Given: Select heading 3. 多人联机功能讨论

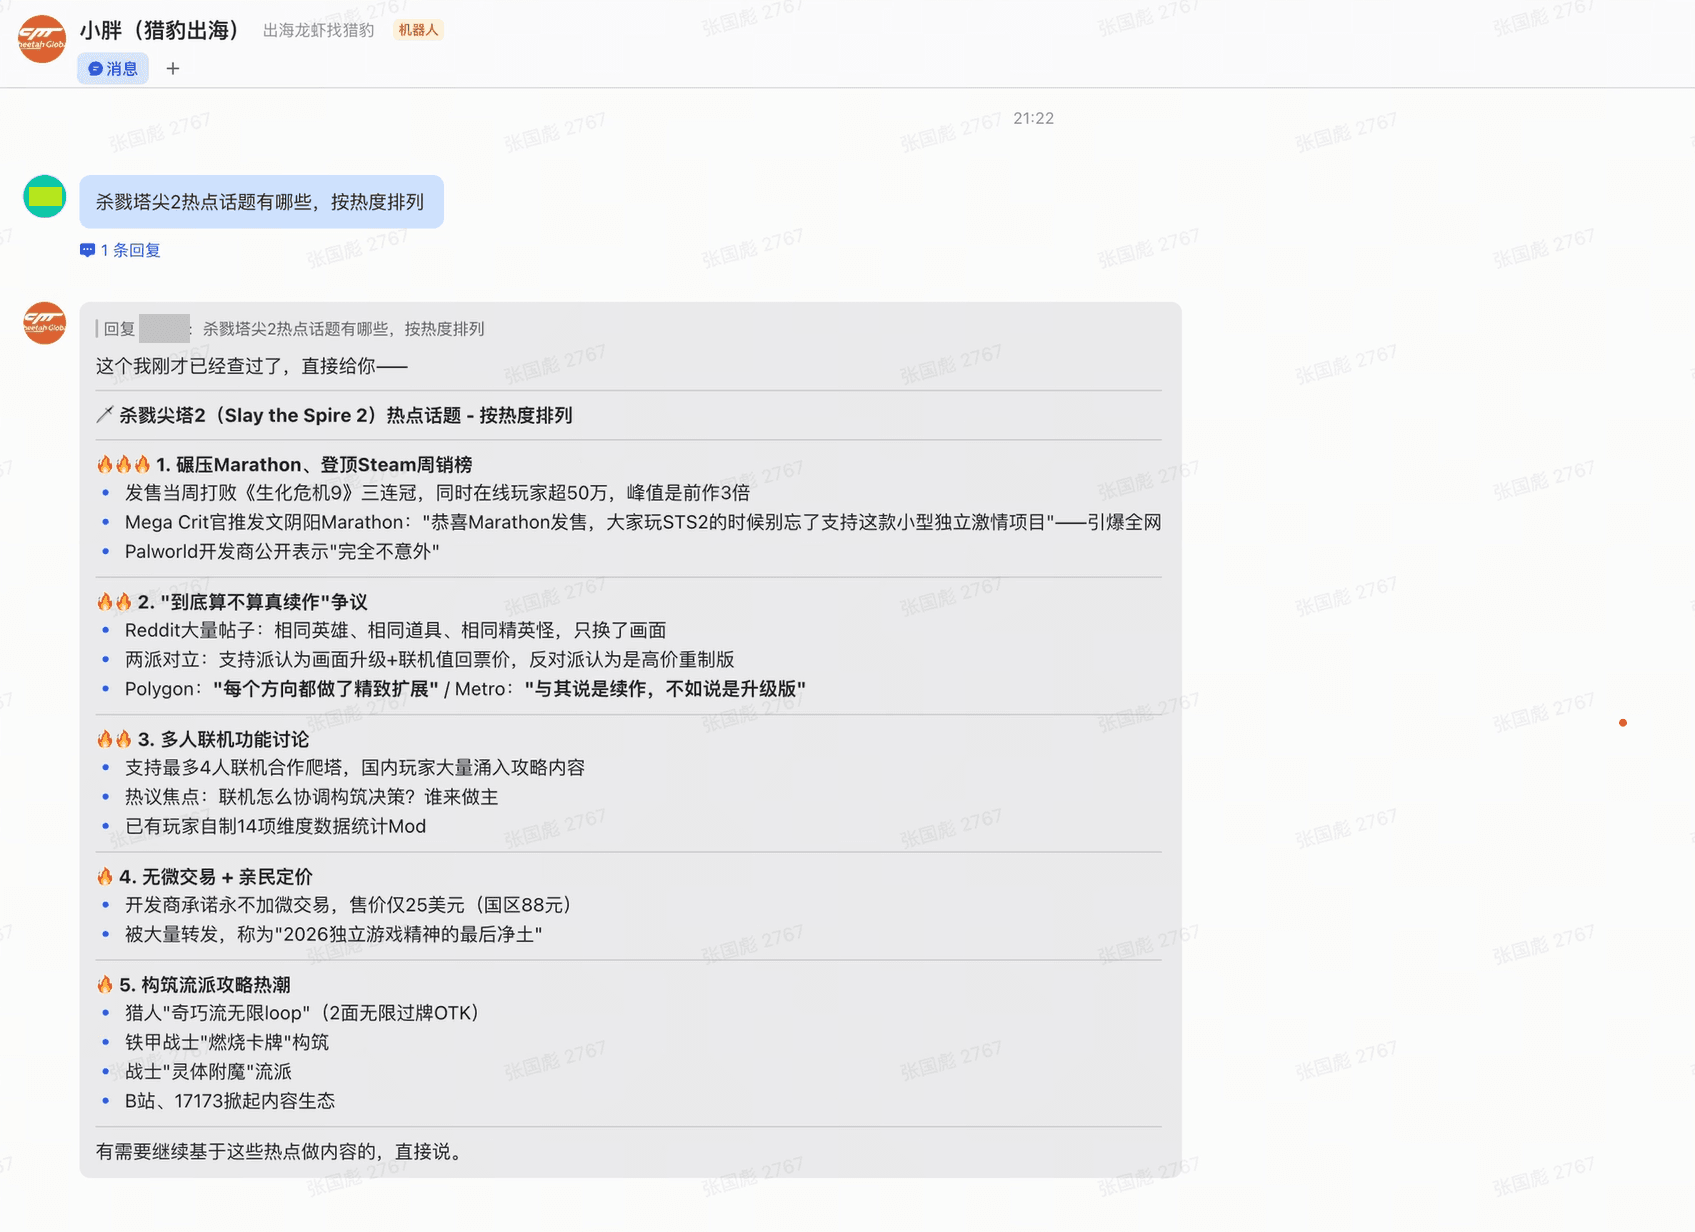Looking at the screenshot, I should pos(203,739).
